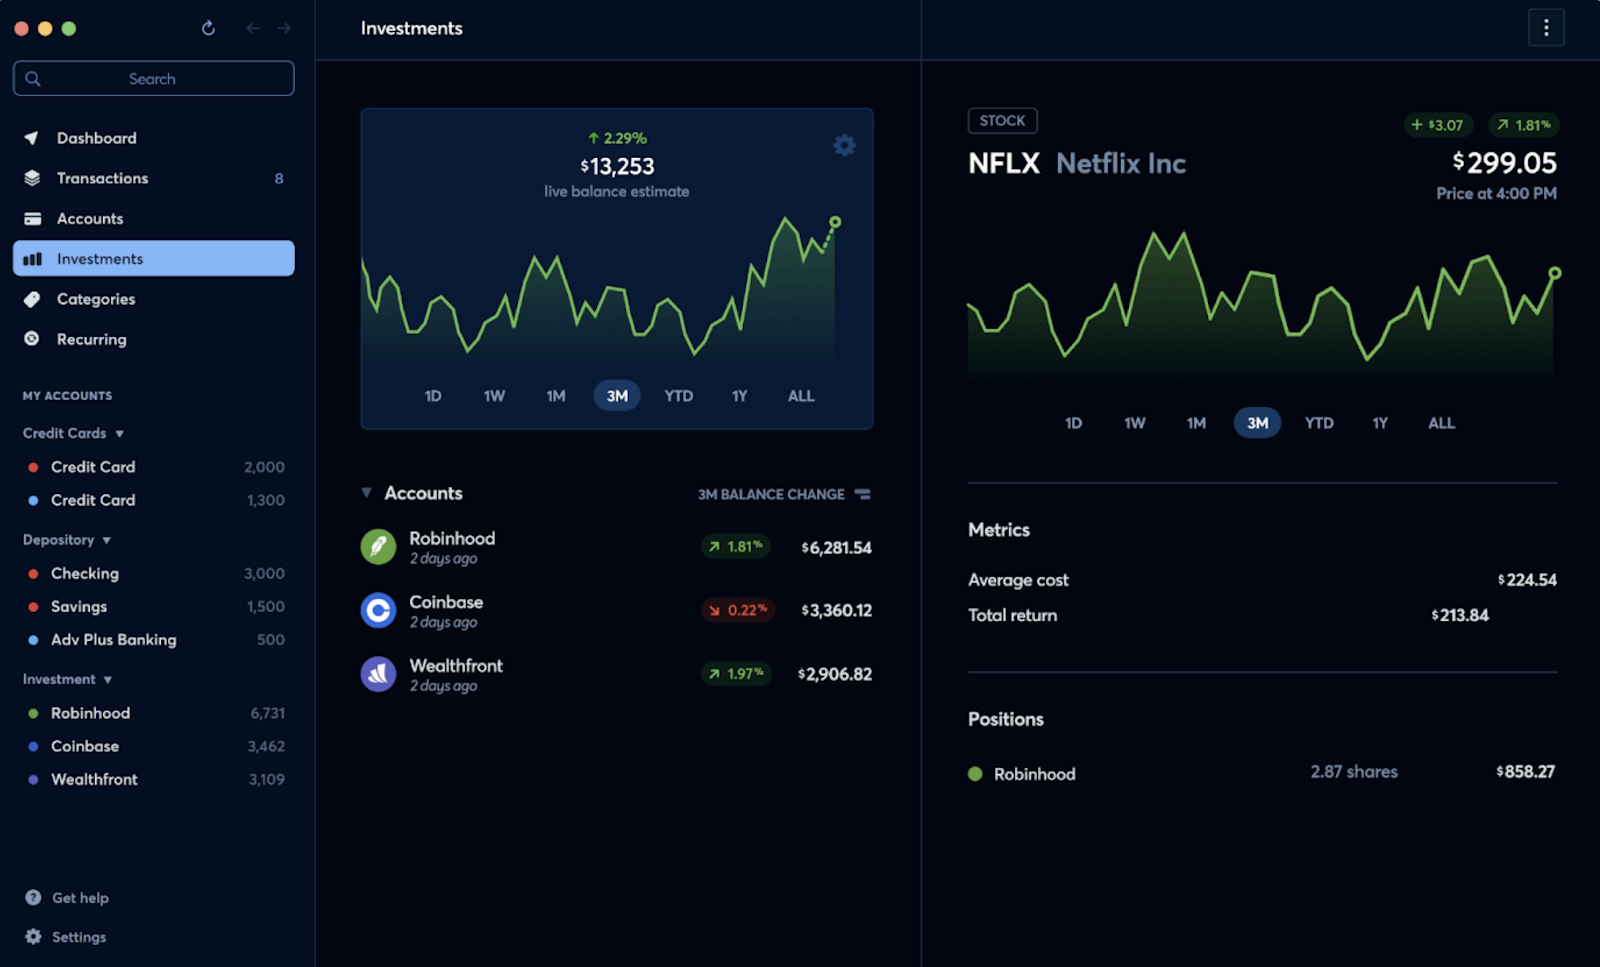
Task: Click the Get help question mark icon
Action: pyautogui.click(x=33, y=897)
